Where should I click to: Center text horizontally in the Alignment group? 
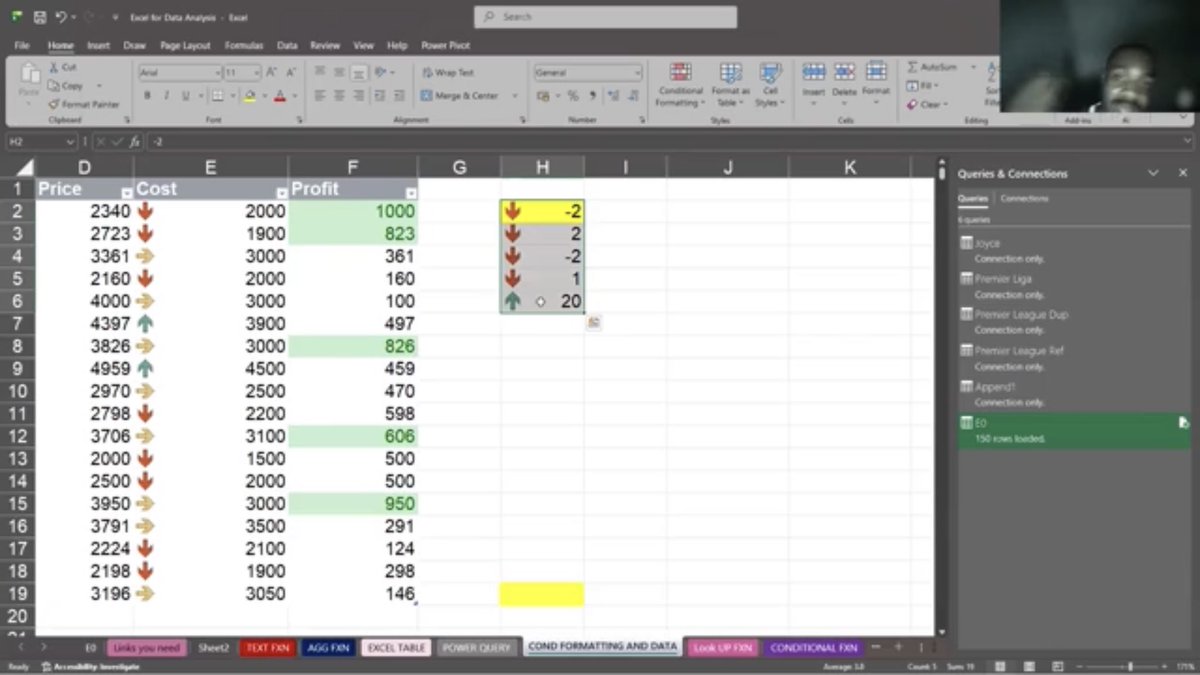click(340, 96)
